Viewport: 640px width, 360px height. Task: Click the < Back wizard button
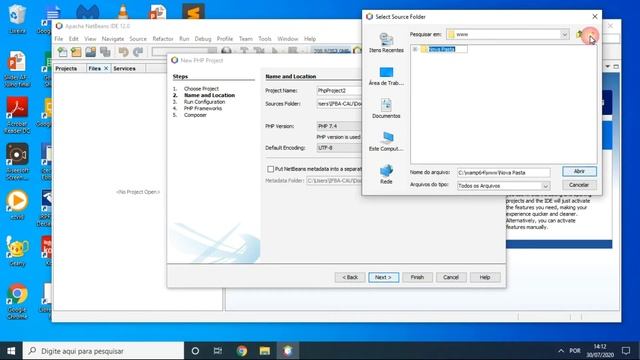pyautogui.click(x=350, y=277)
